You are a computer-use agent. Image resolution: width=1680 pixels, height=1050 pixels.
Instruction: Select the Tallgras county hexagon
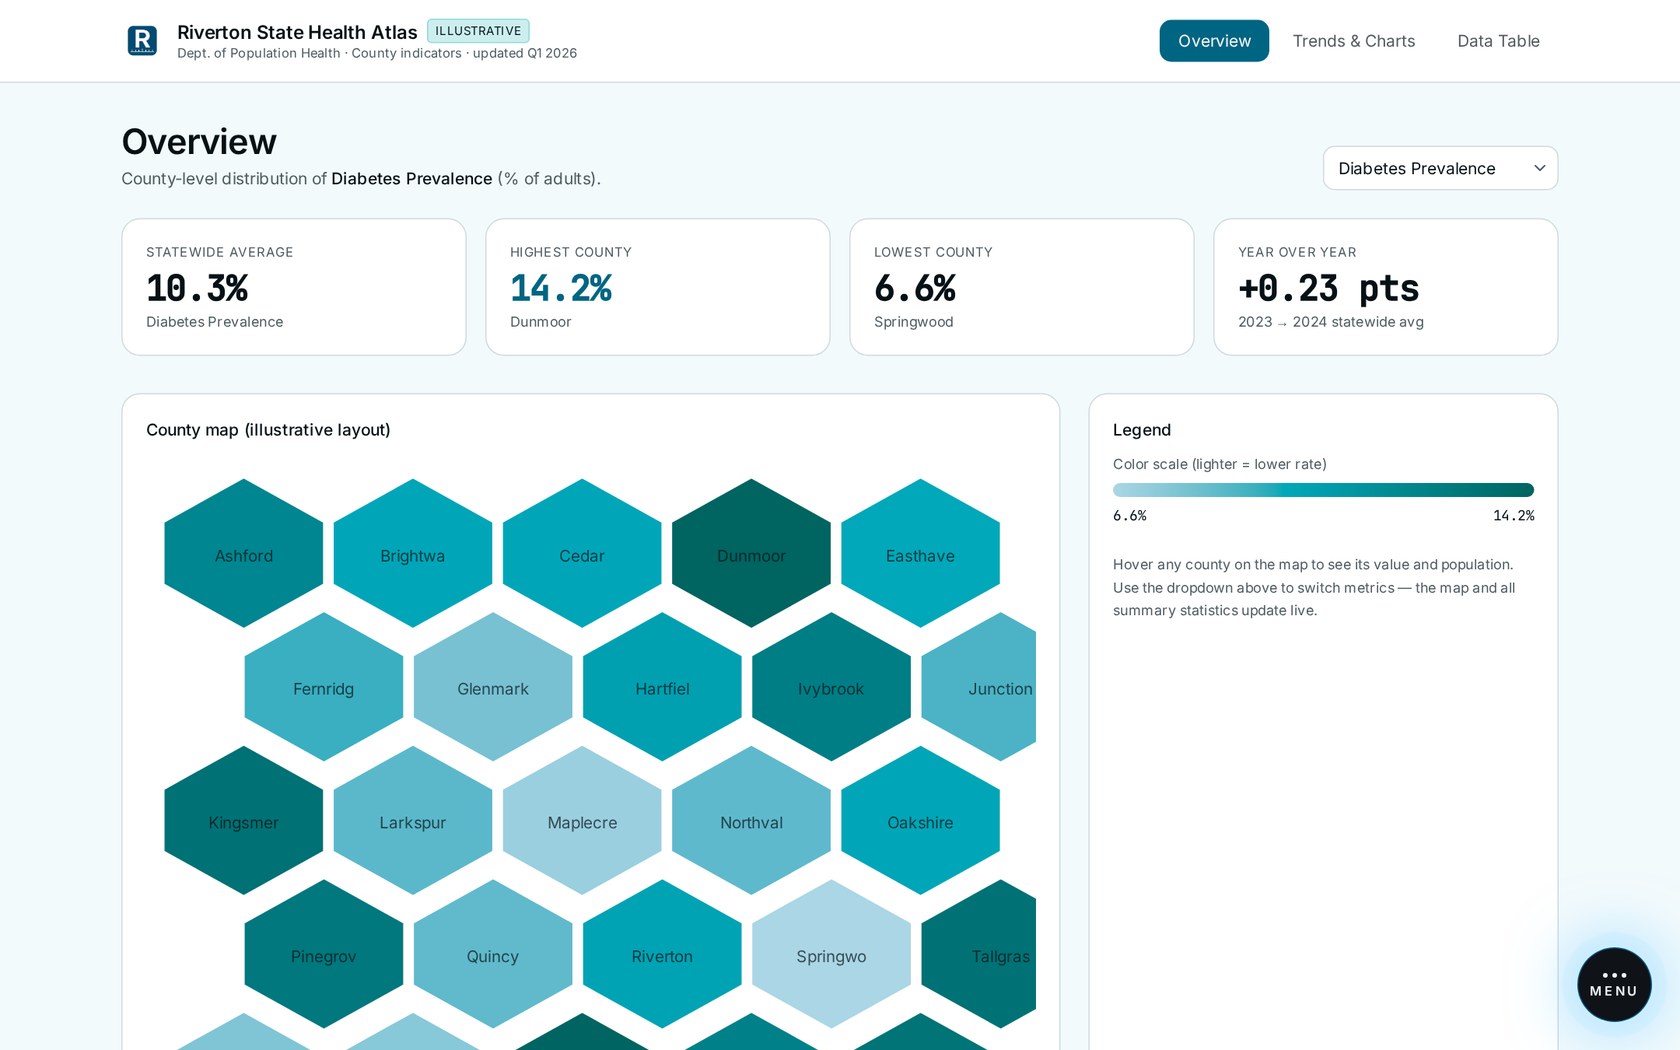(979, 954)
